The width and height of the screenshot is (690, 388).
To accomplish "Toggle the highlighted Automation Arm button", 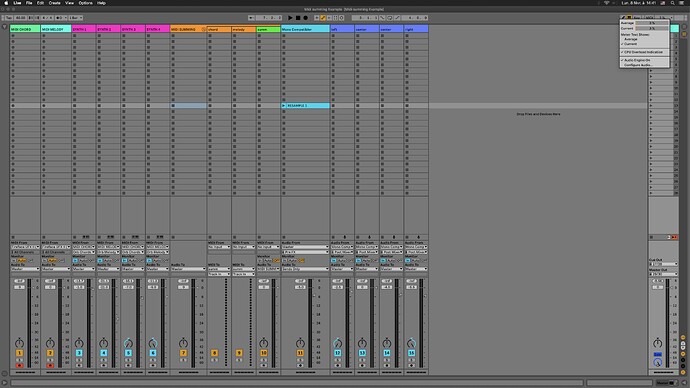I will tap(323, 18).
